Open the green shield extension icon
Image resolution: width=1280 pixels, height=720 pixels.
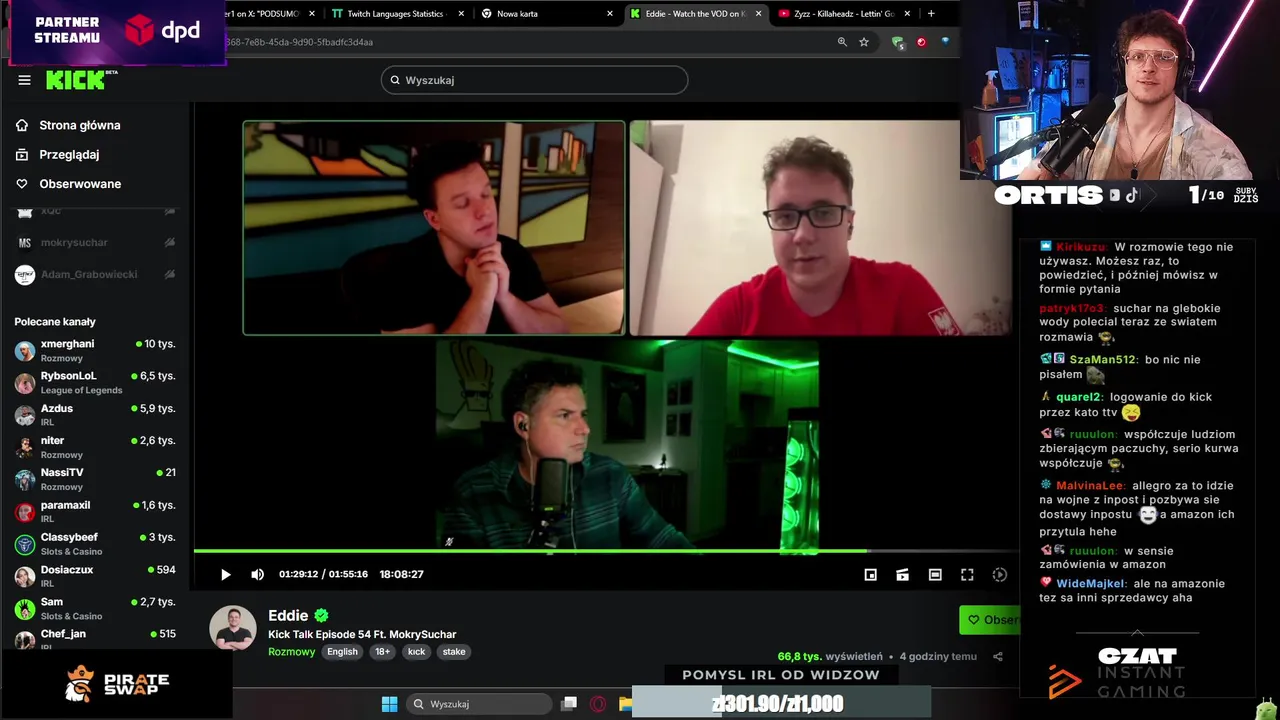coord(898,42)
